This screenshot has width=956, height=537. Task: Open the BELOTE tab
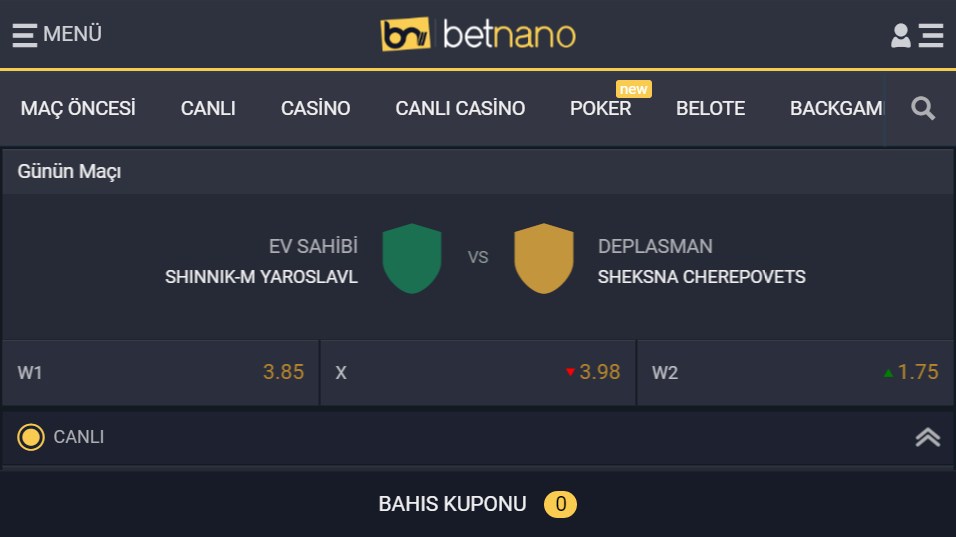710,109
